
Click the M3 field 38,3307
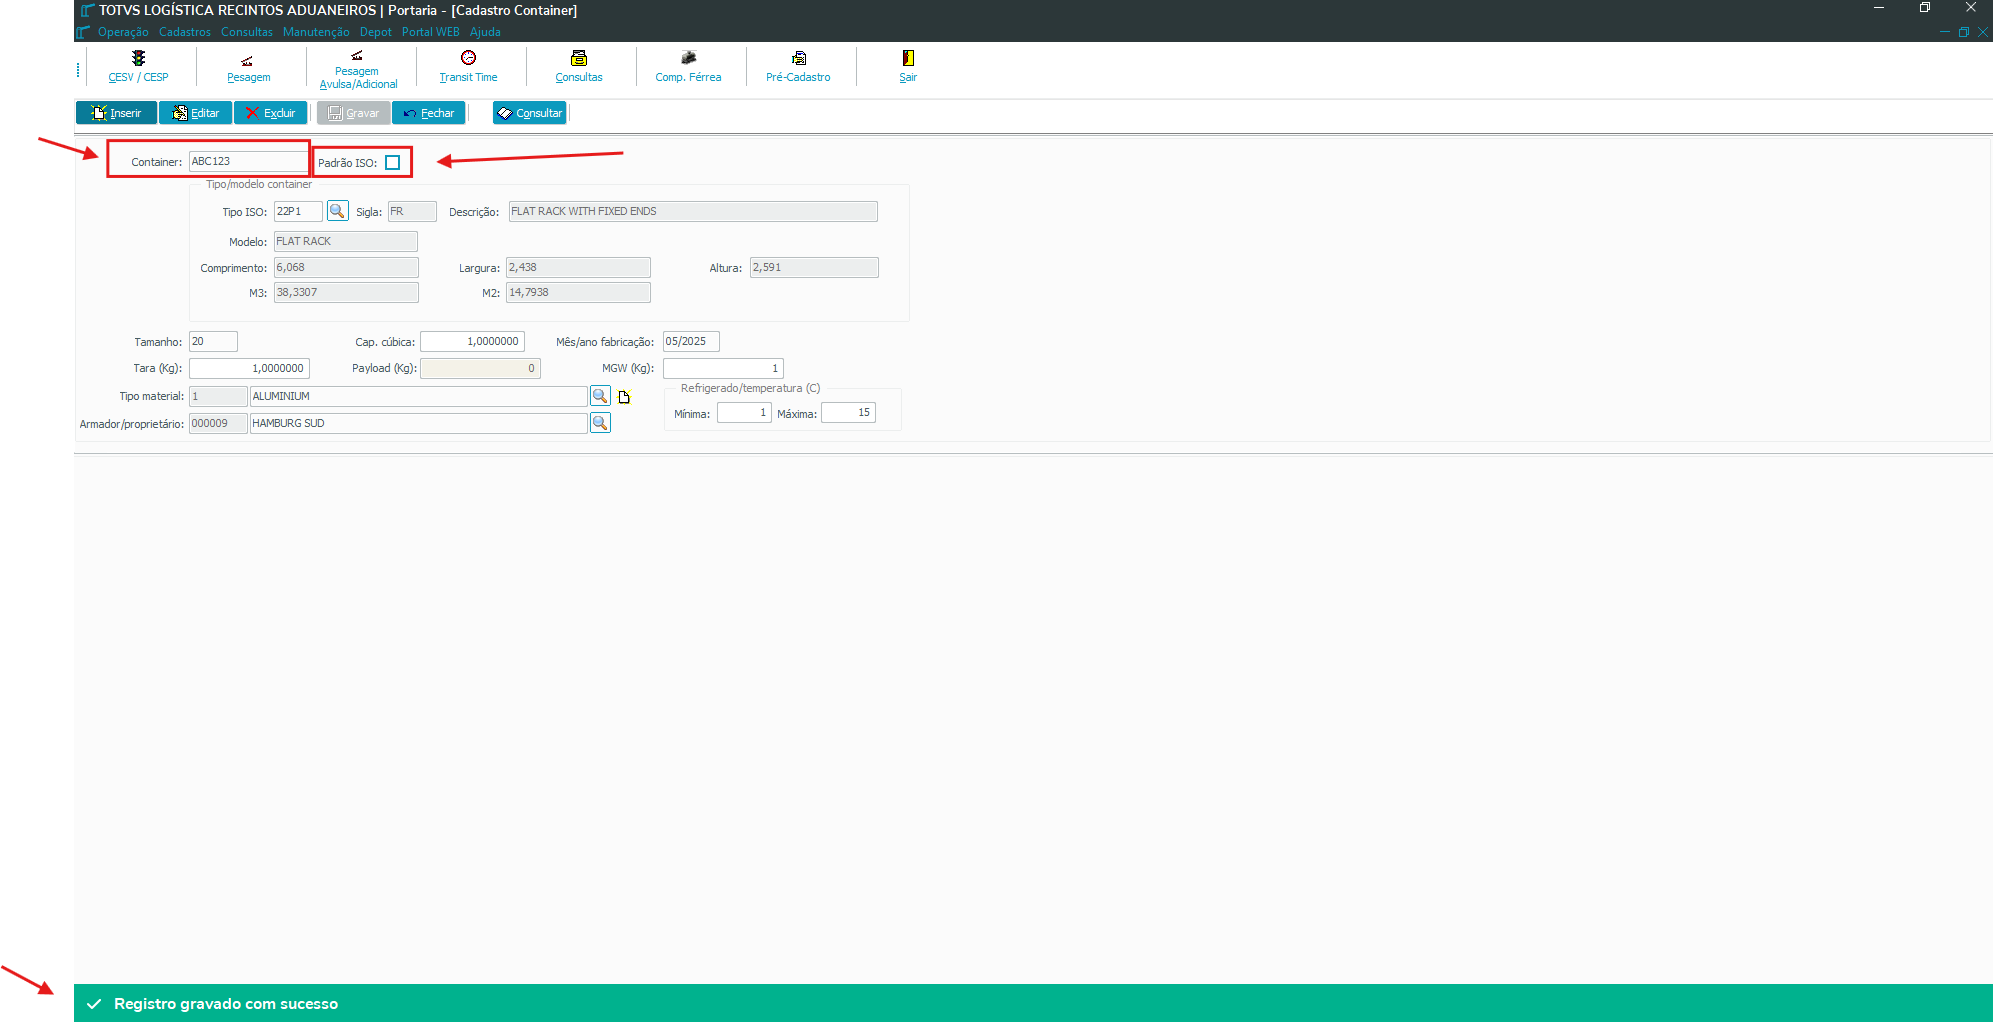[x=346, y=292]
